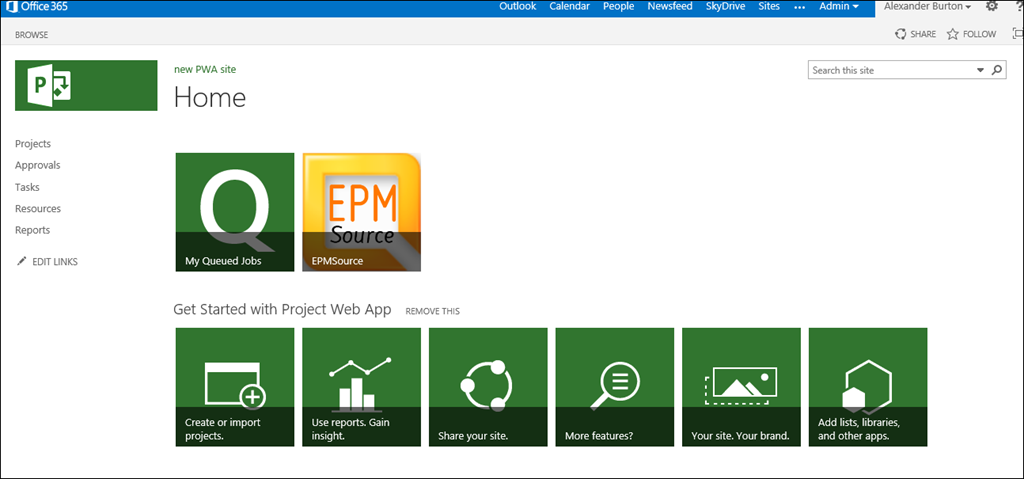Viewport: 1024px width, 479px height.
Task: Click the search magnifier icon
Action: coord(997,70)
